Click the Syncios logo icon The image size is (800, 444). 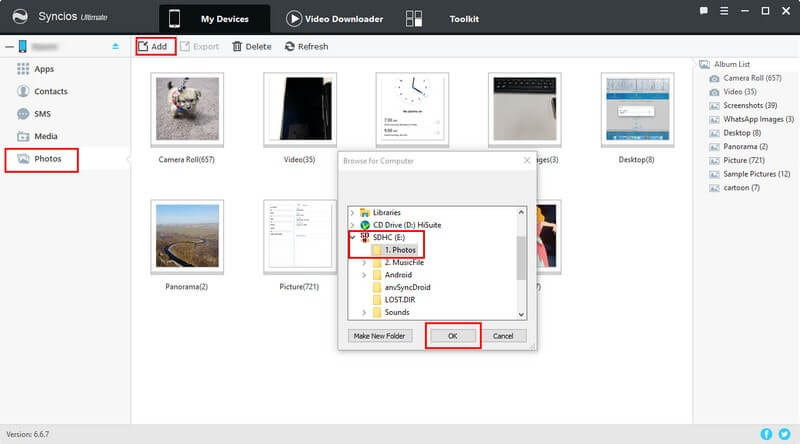(x=20, y=16)
